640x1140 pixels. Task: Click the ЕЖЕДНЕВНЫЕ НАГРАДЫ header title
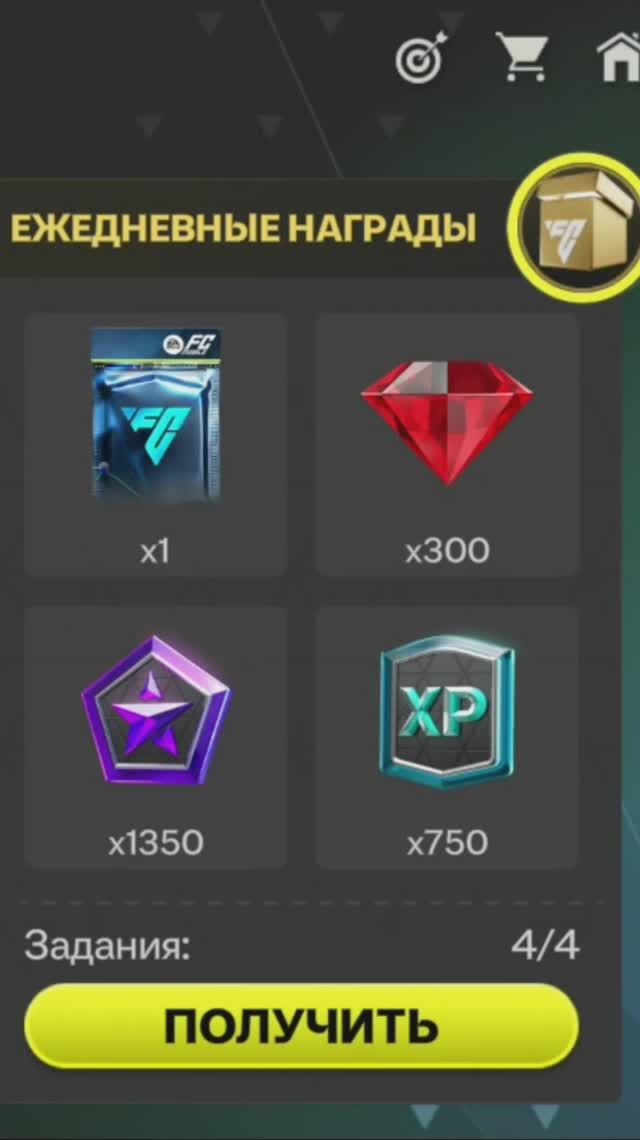pos(244,228)
